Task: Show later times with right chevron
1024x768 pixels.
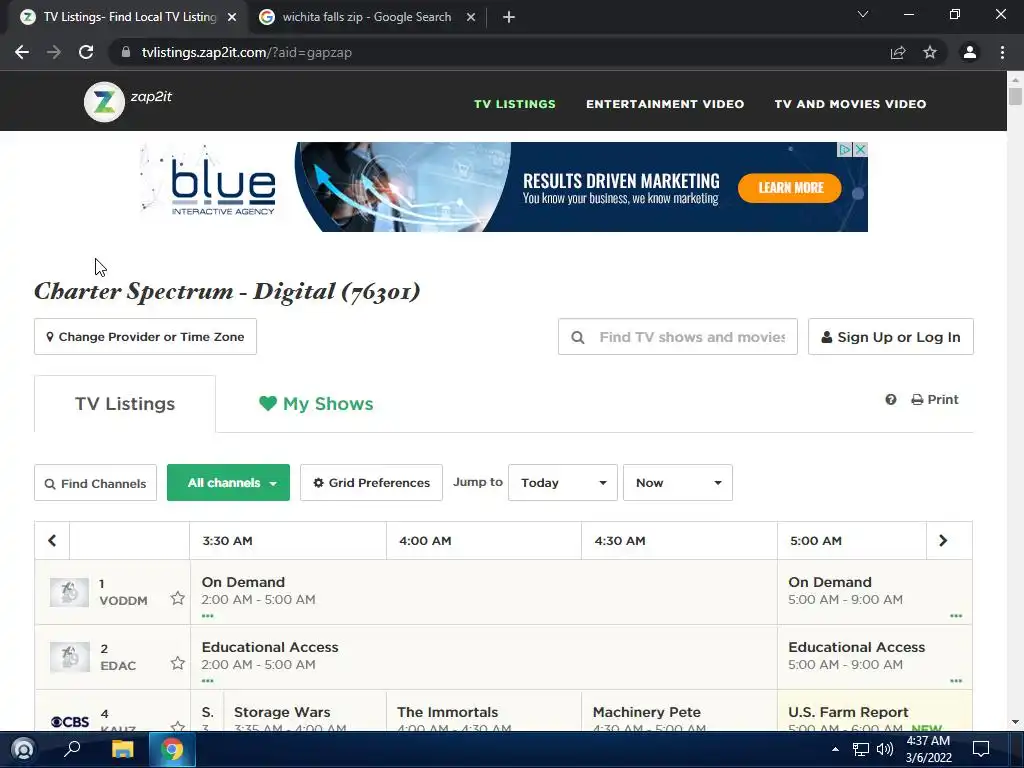Action: pyautogui.click(x=943, y=541)
